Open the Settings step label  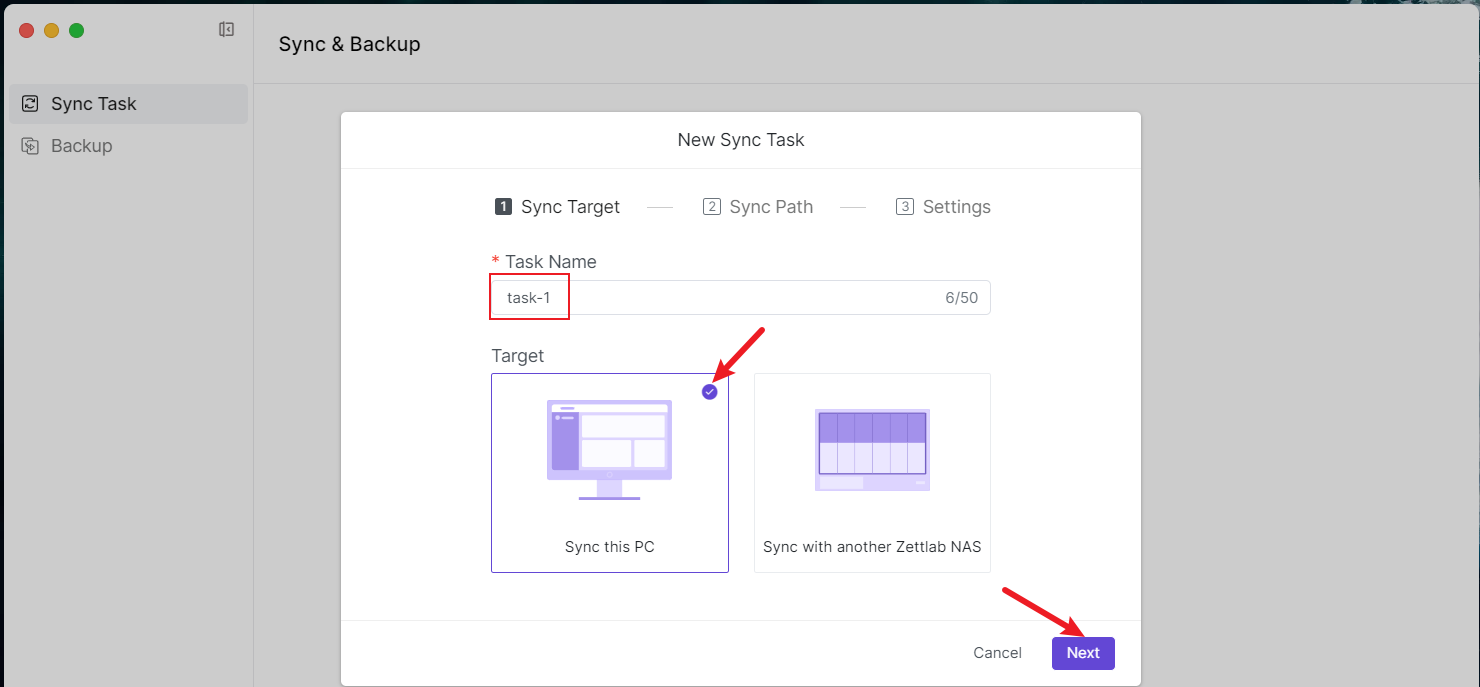point(956,207)
